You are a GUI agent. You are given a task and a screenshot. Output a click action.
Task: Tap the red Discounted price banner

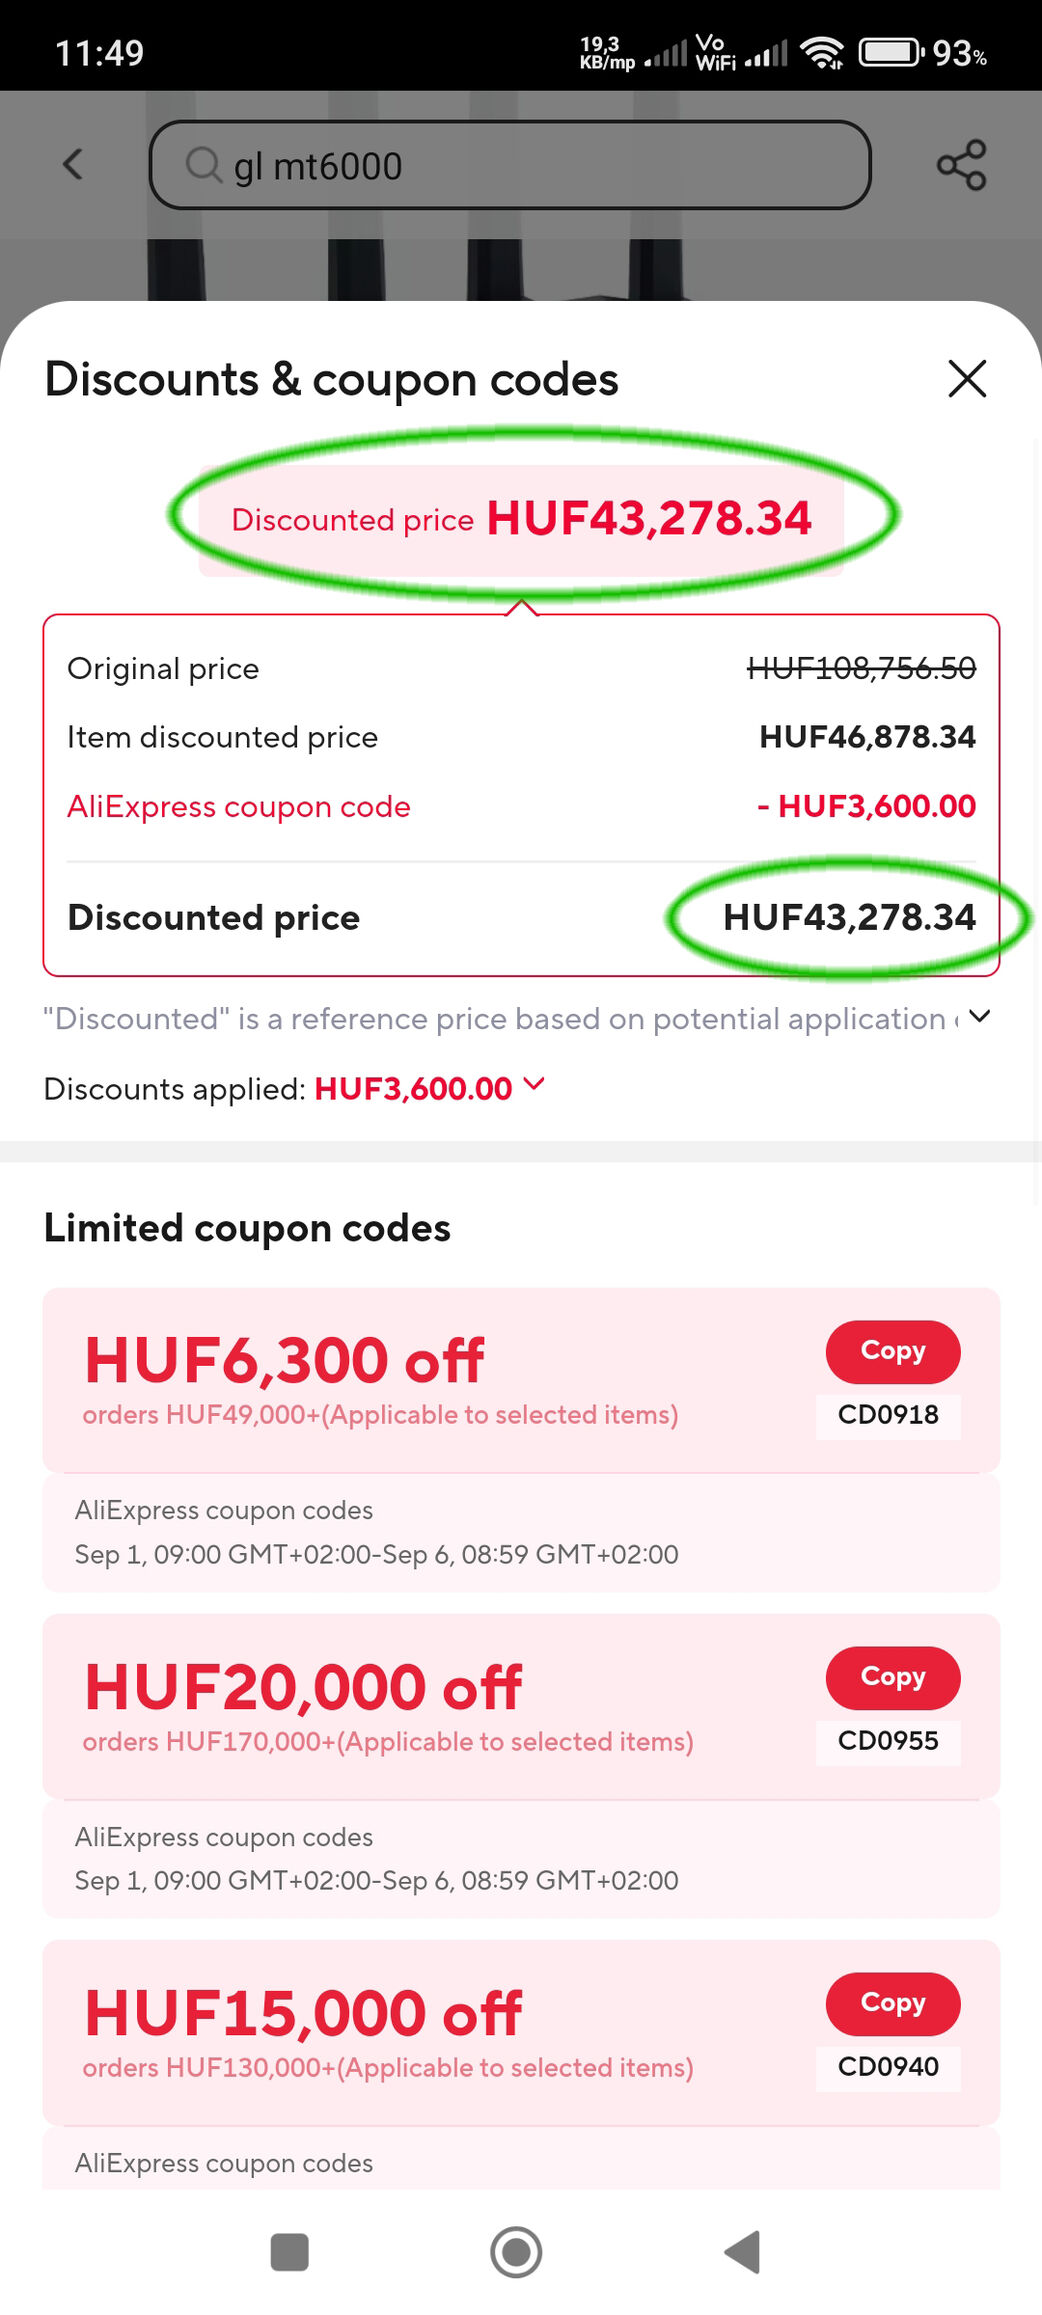pos(521,520)
